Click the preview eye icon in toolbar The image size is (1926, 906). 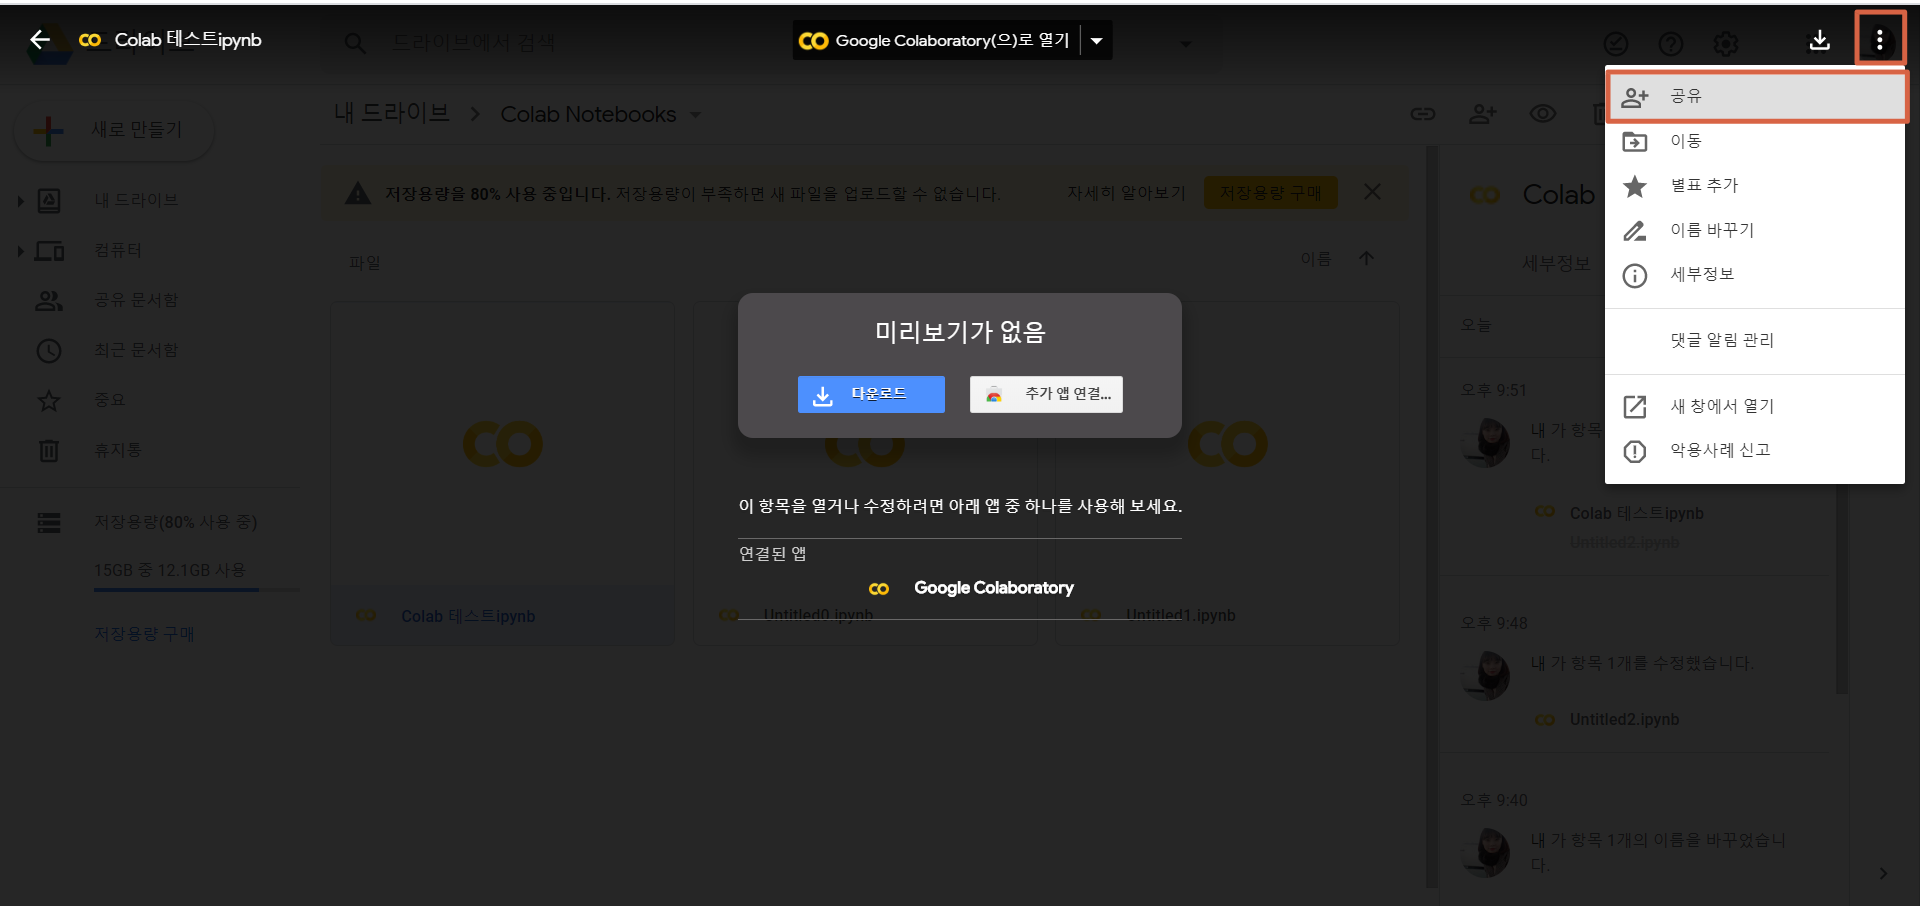(x=1543, y=114)
